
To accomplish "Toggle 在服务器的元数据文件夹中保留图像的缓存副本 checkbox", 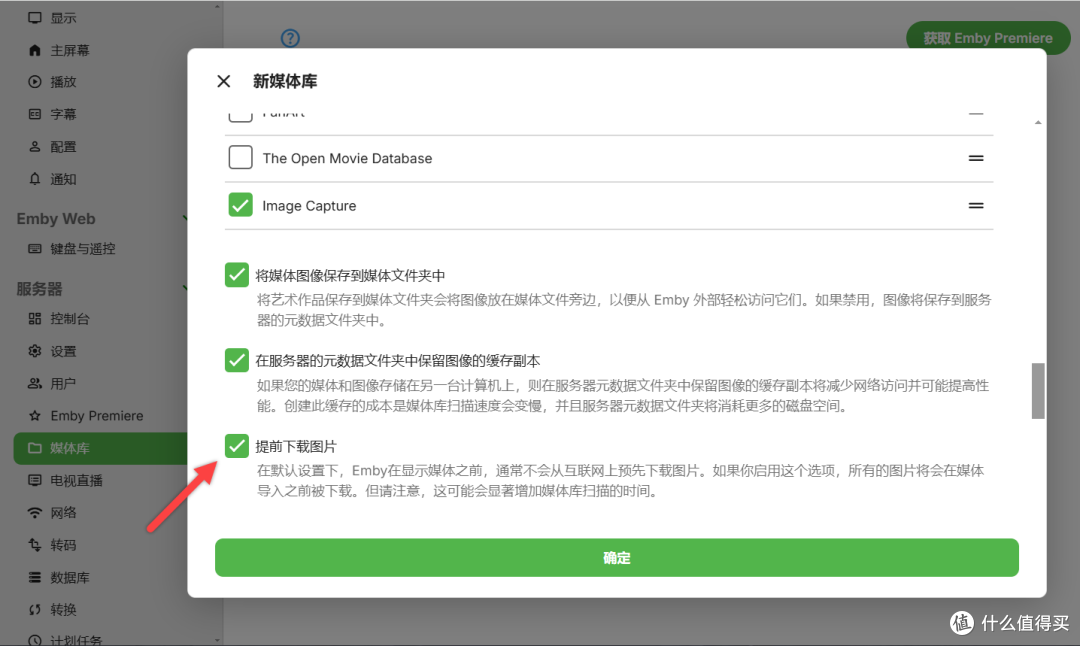I will [236, 360].
